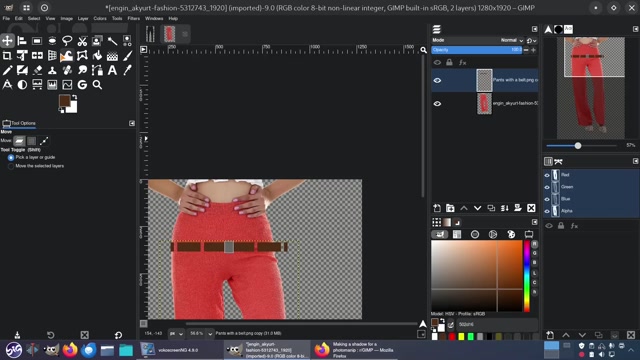Create a new layer in Layers panel

(x=437, y=208)
